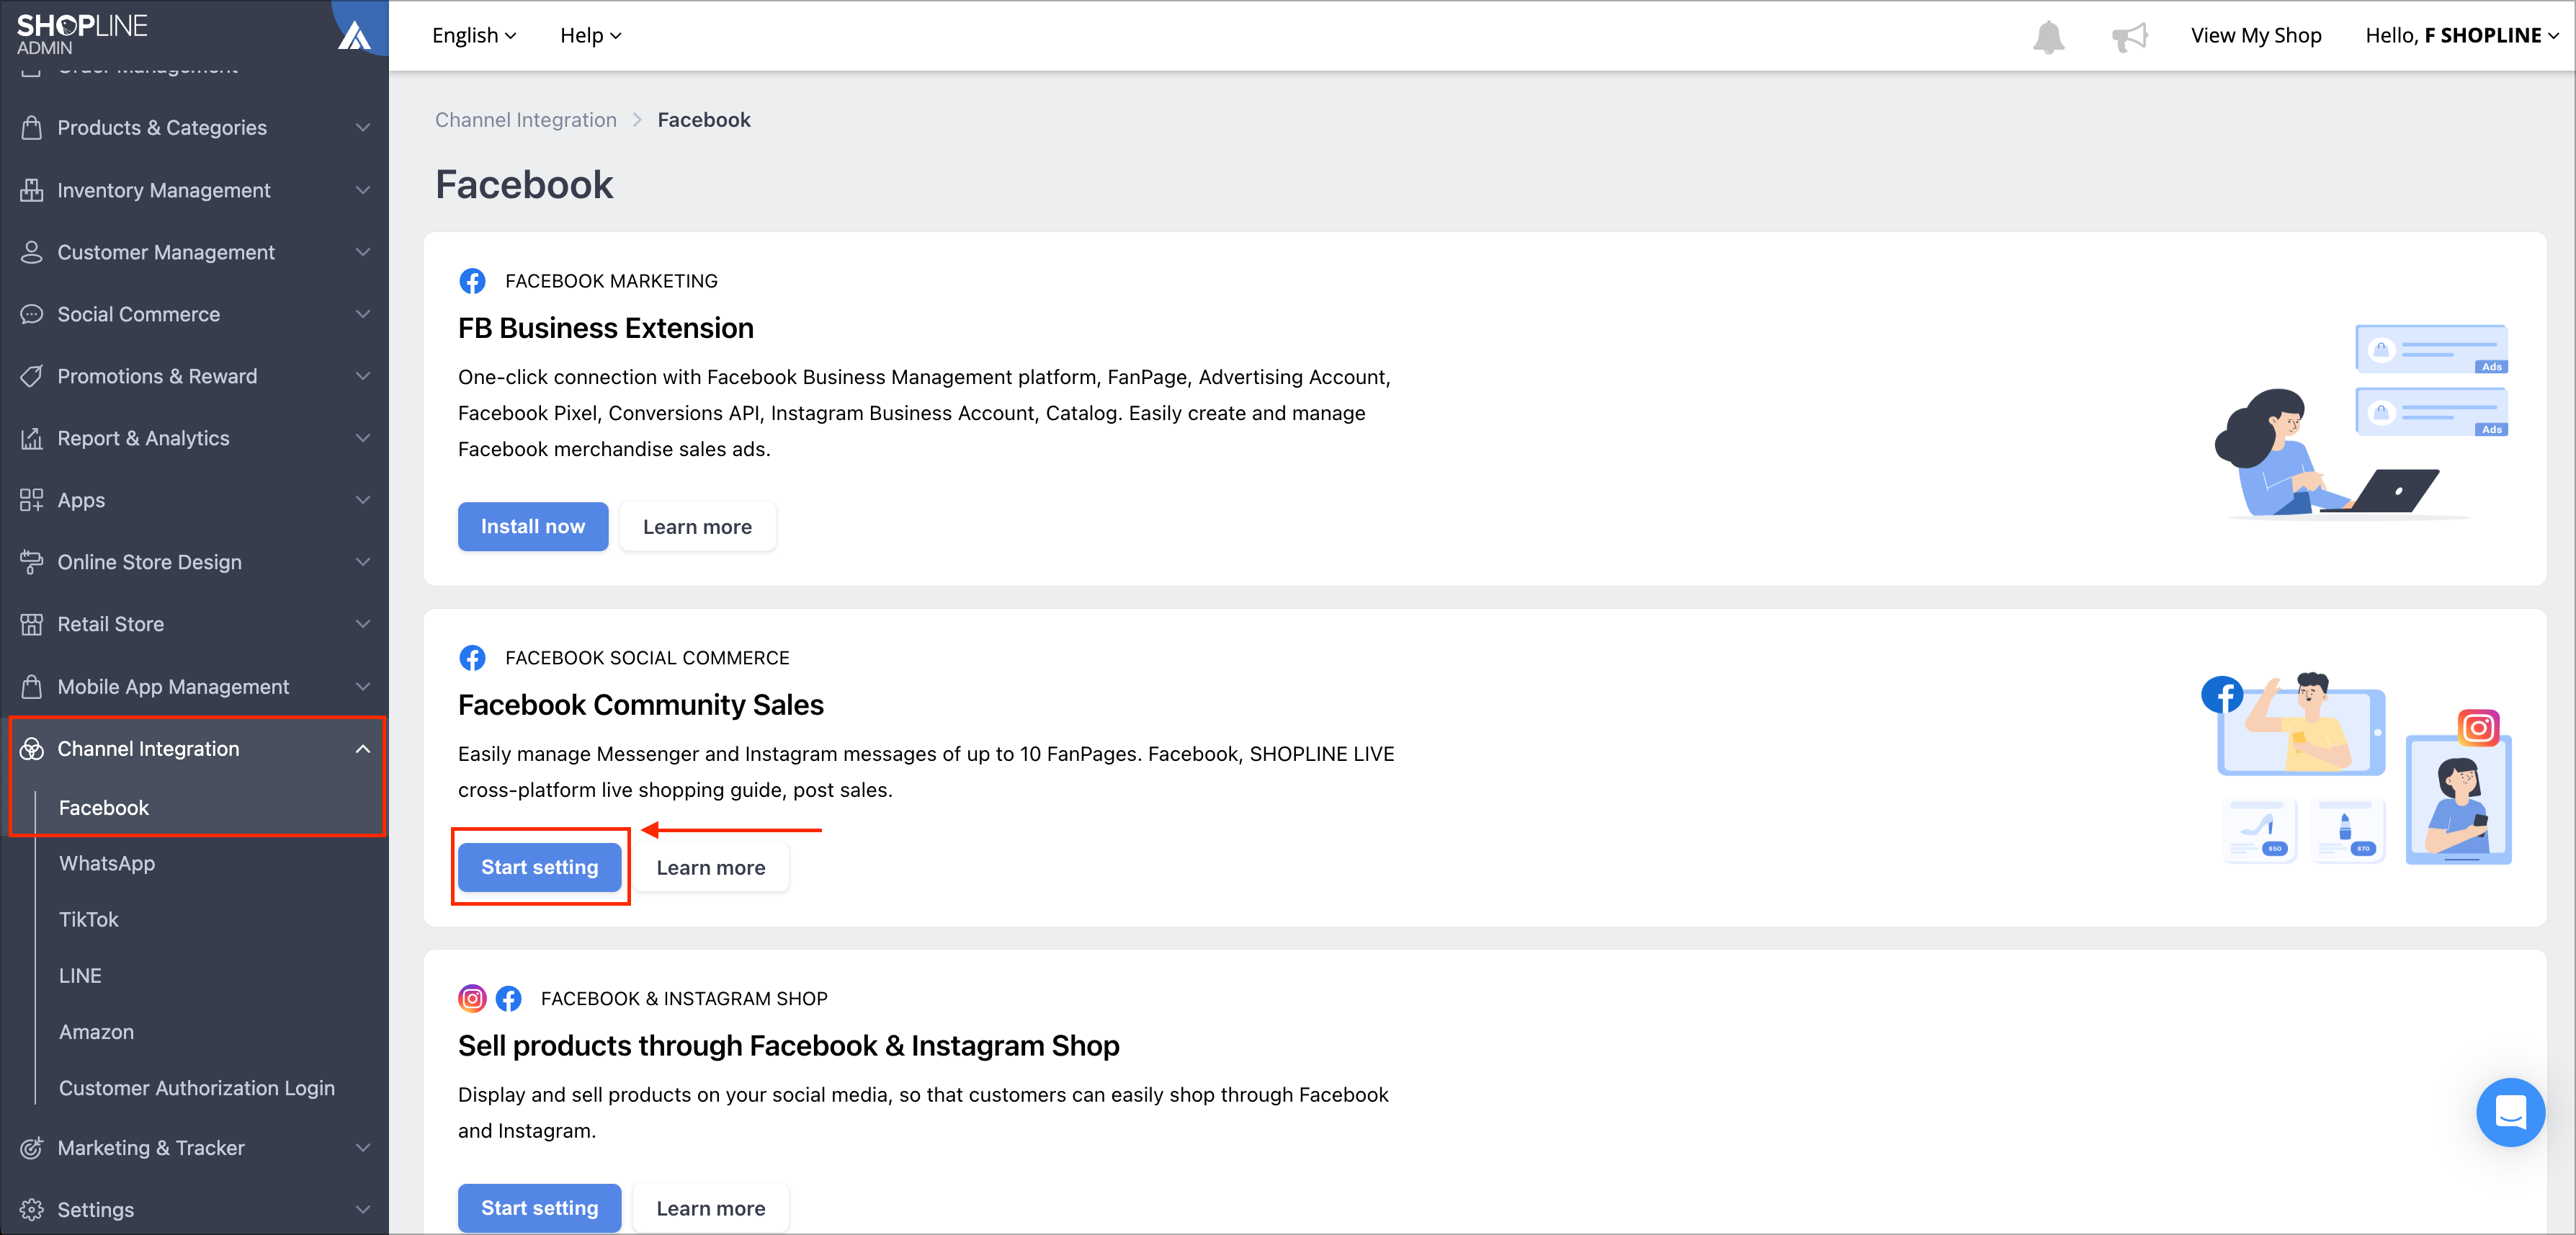2576x1235 pixels.
Task: Expand Inventory Management chevron
Action: (x=363, y=190)
